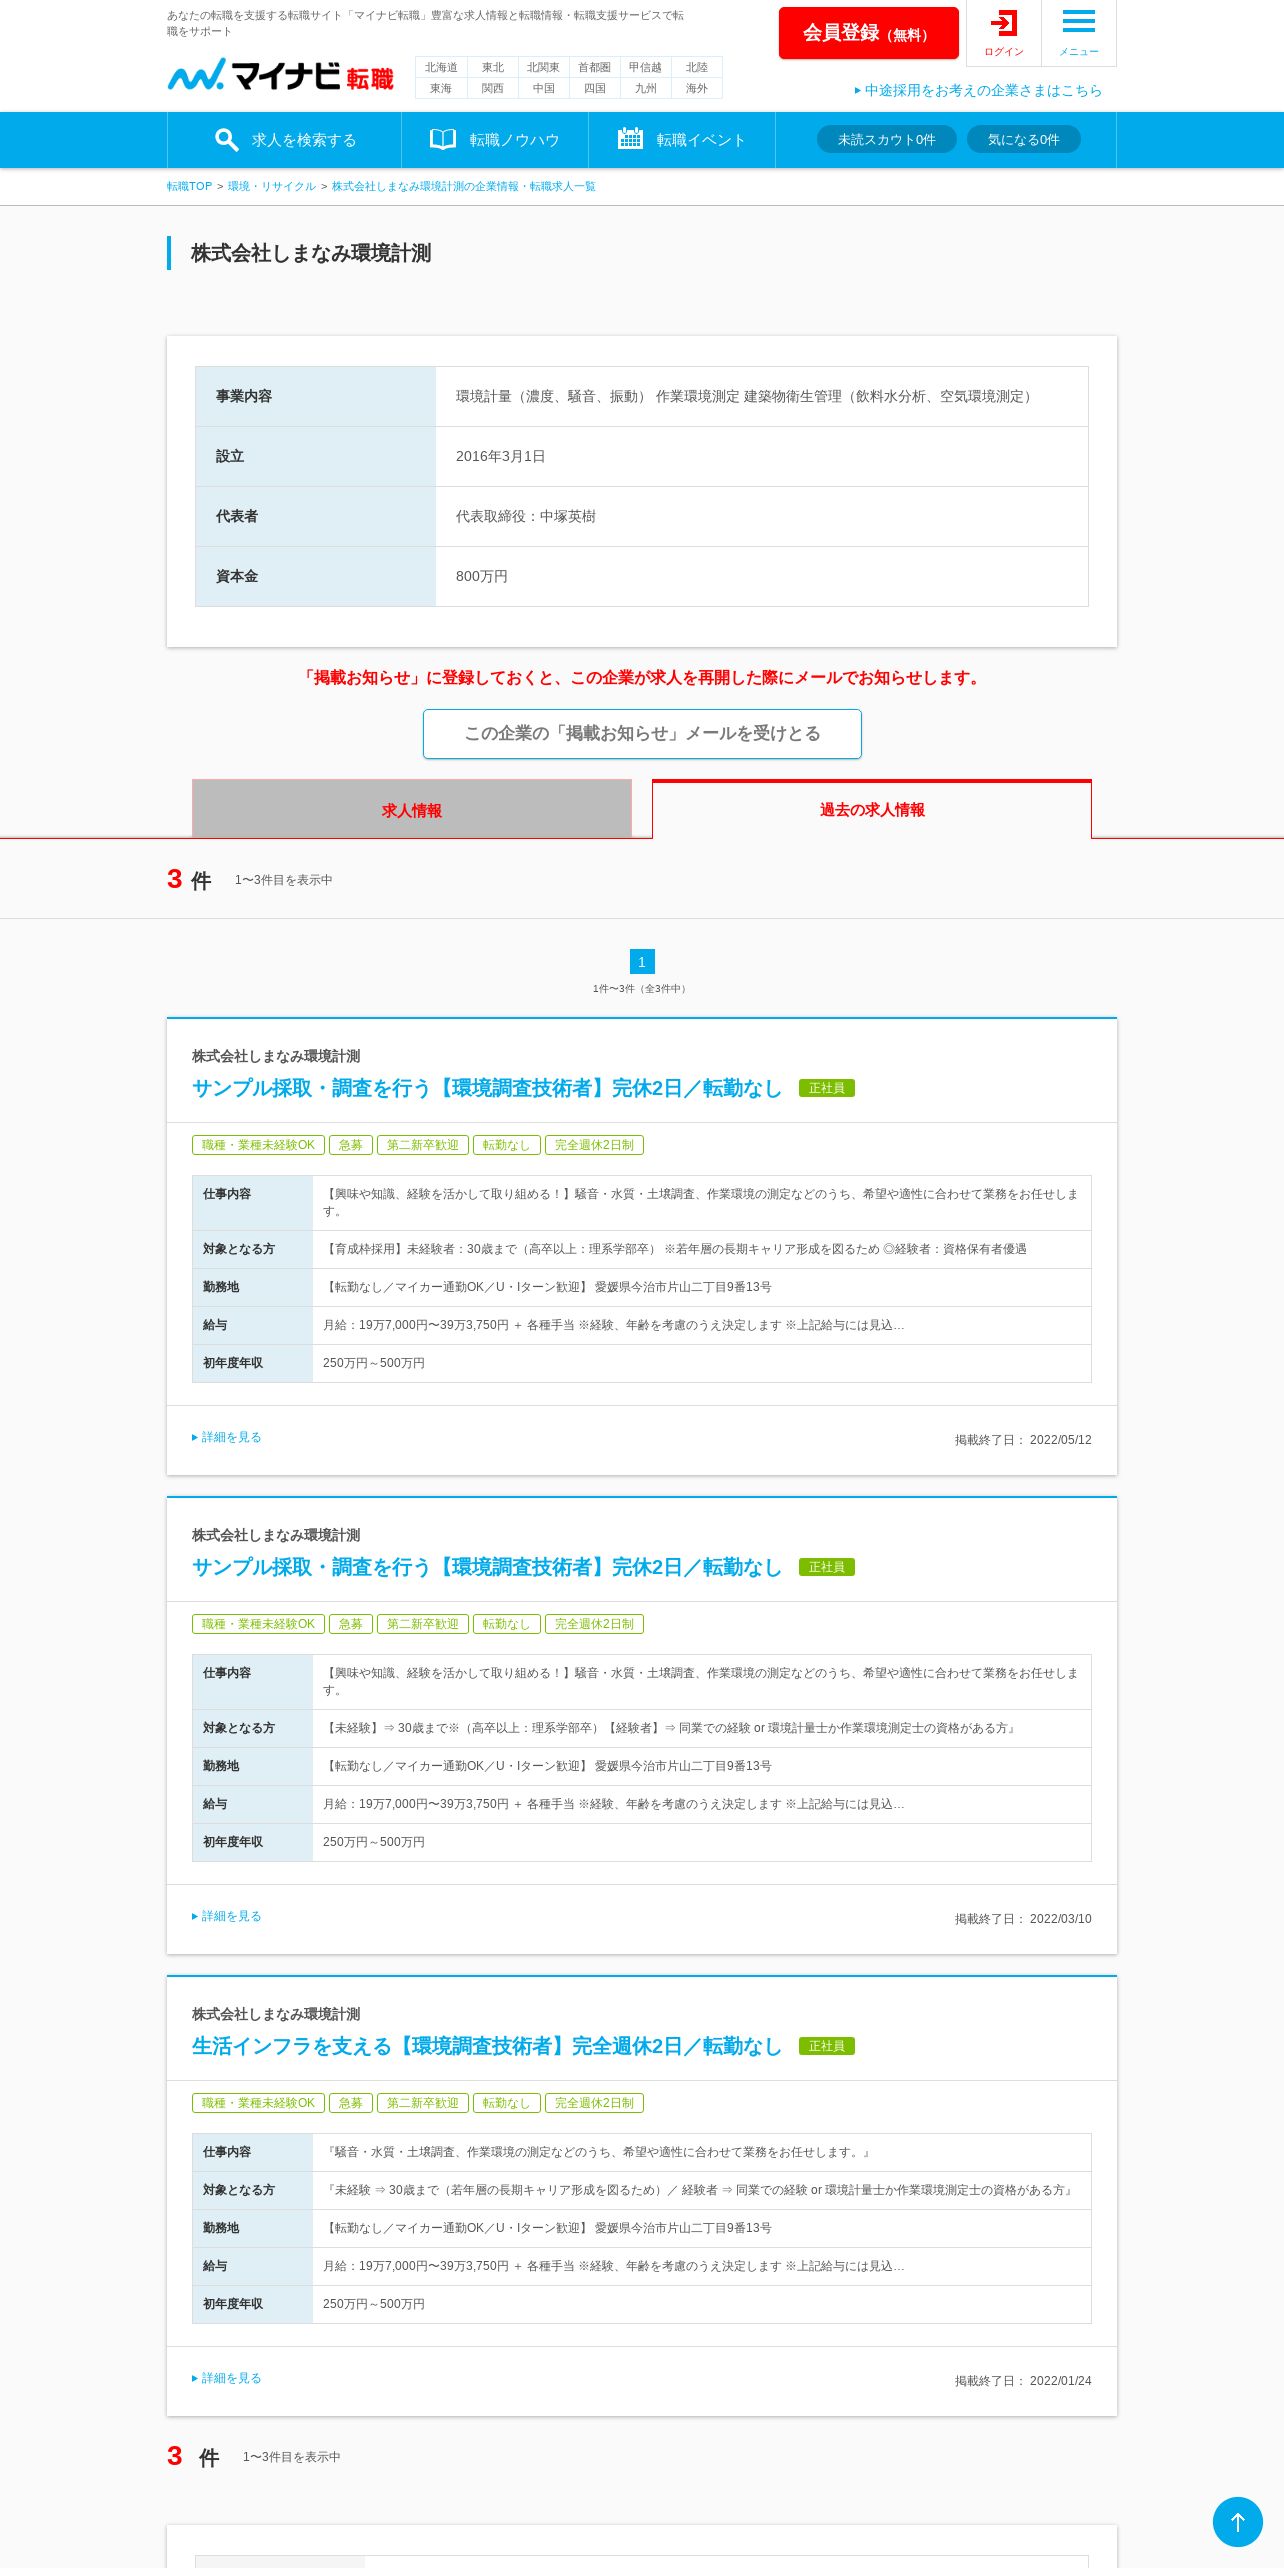Image resolution: width=1284 pixels, height=2568 pixels.
Task: Open 生活インフラを支える job title link
Action: click(487, 2046)
